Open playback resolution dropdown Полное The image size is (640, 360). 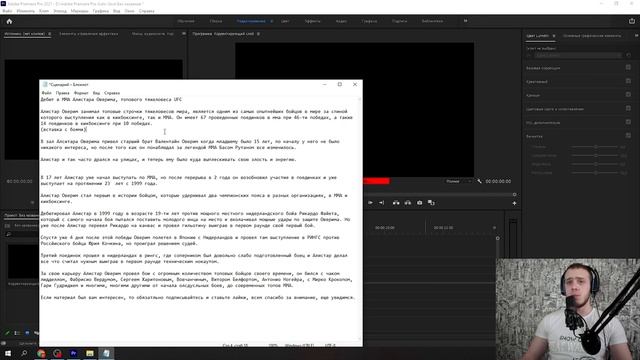click(x=458, y=181)
